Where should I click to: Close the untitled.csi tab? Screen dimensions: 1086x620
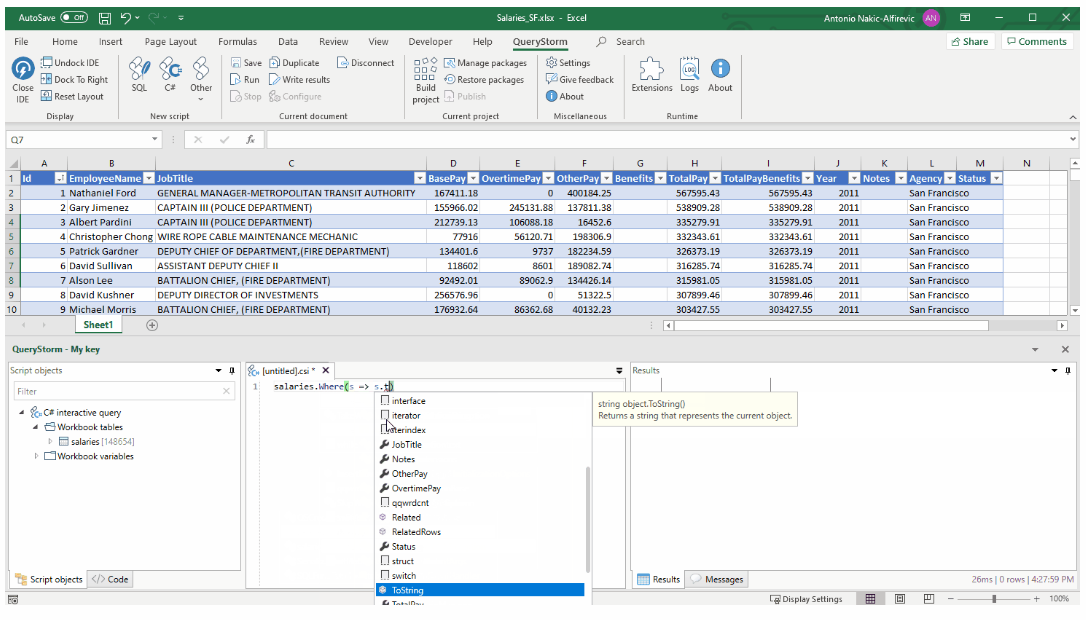[326, 371]
